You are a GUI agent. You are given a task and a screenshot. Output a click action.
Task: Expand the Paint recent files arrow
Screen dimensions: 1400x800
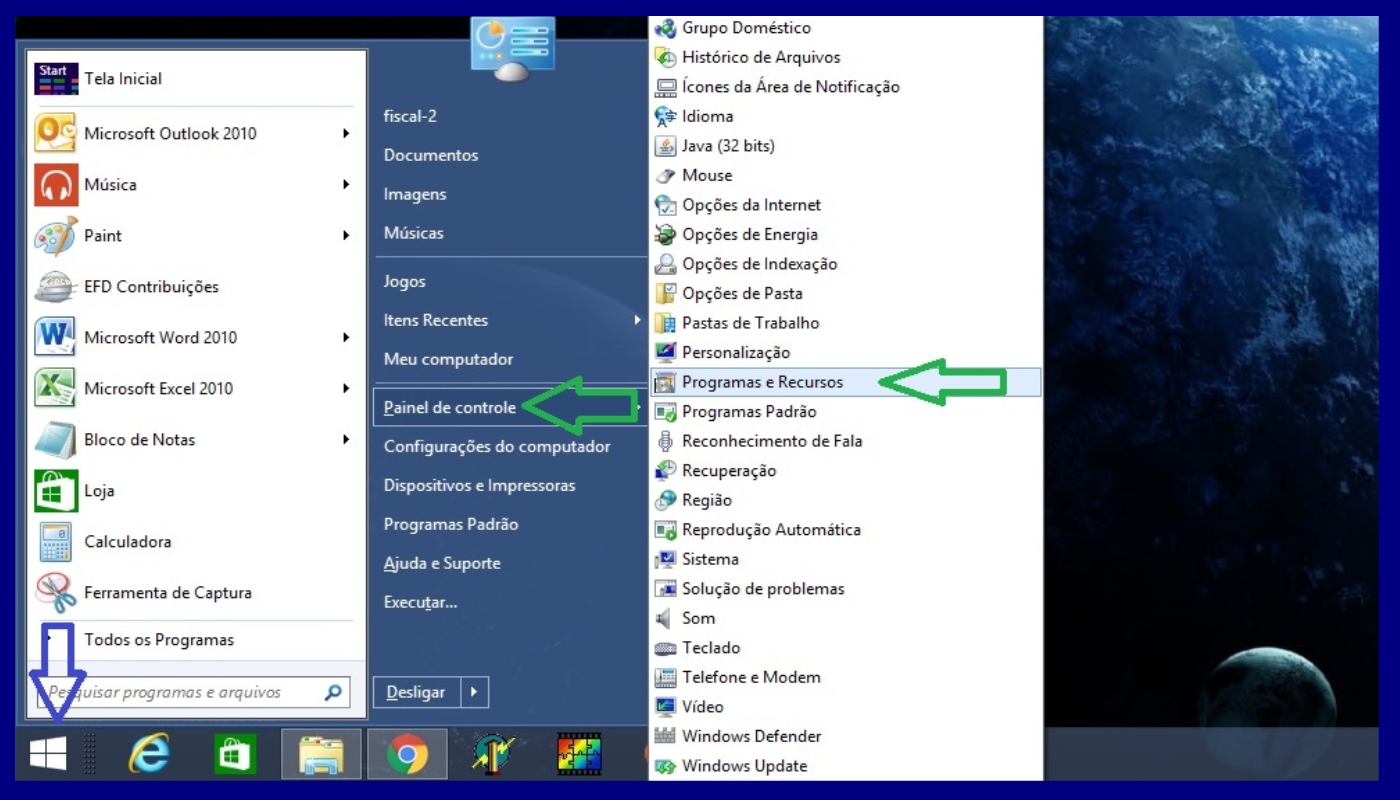pos(346,235)
